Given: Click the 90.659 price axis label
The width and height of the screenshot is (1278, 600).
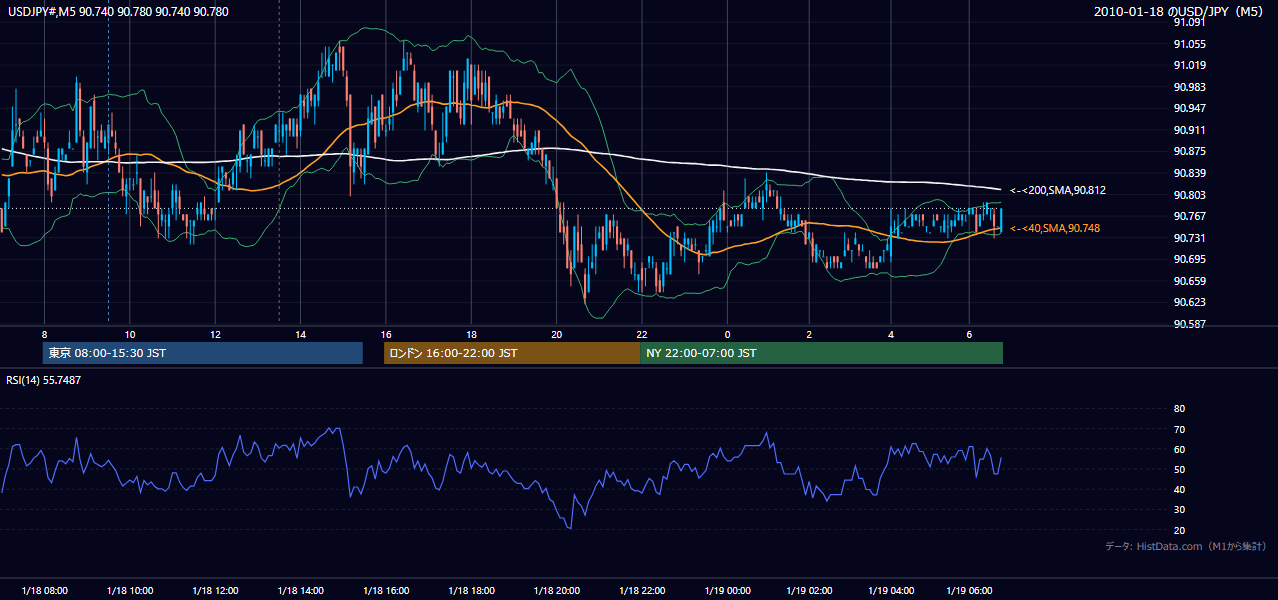Looking at the screenshot, I should (x=1189, y=281).
